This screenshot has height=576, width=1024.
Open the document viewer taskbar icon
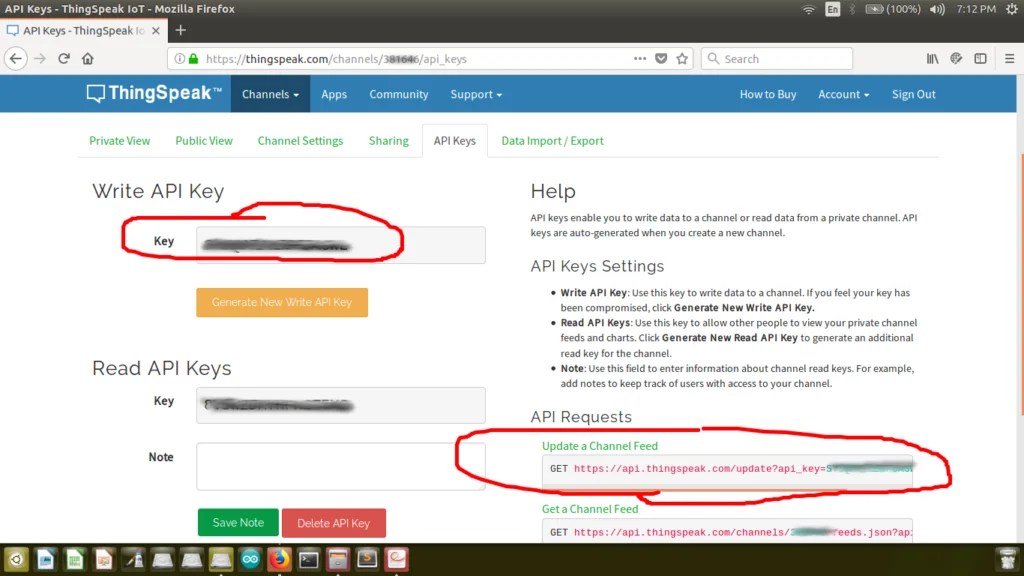(396, 560)
